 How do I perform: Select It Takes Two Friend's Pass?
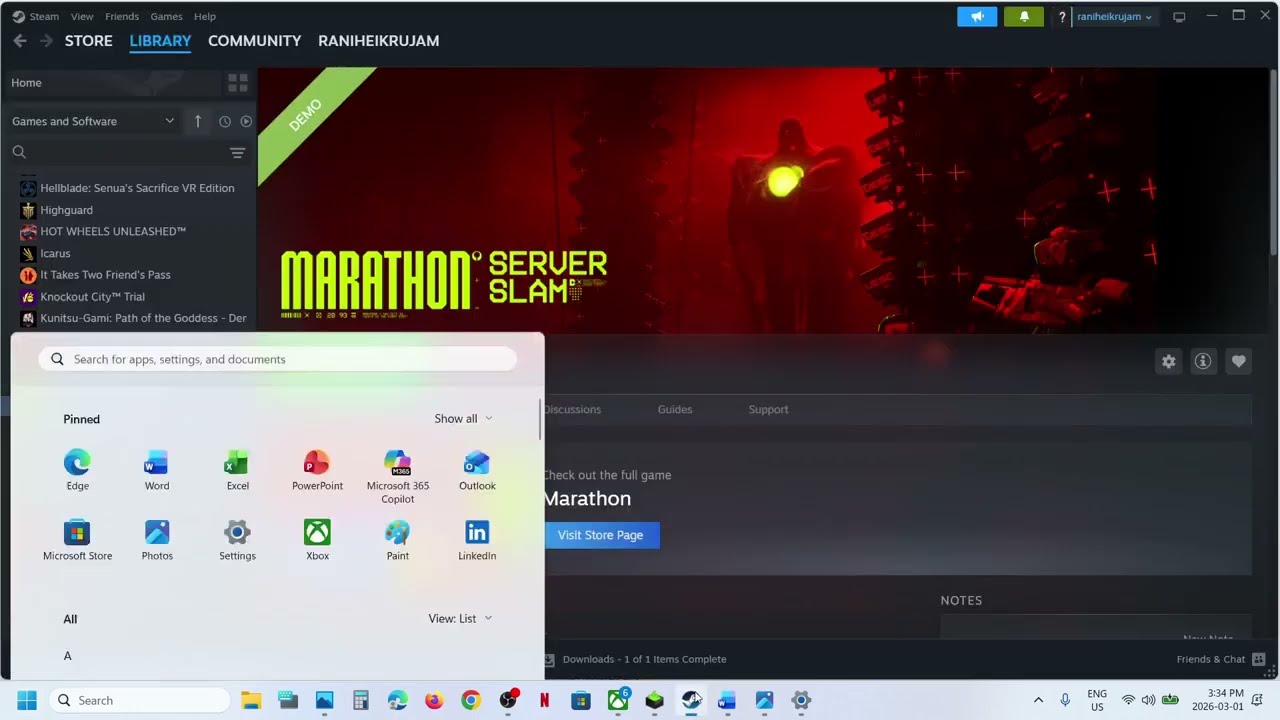[105, 275]
